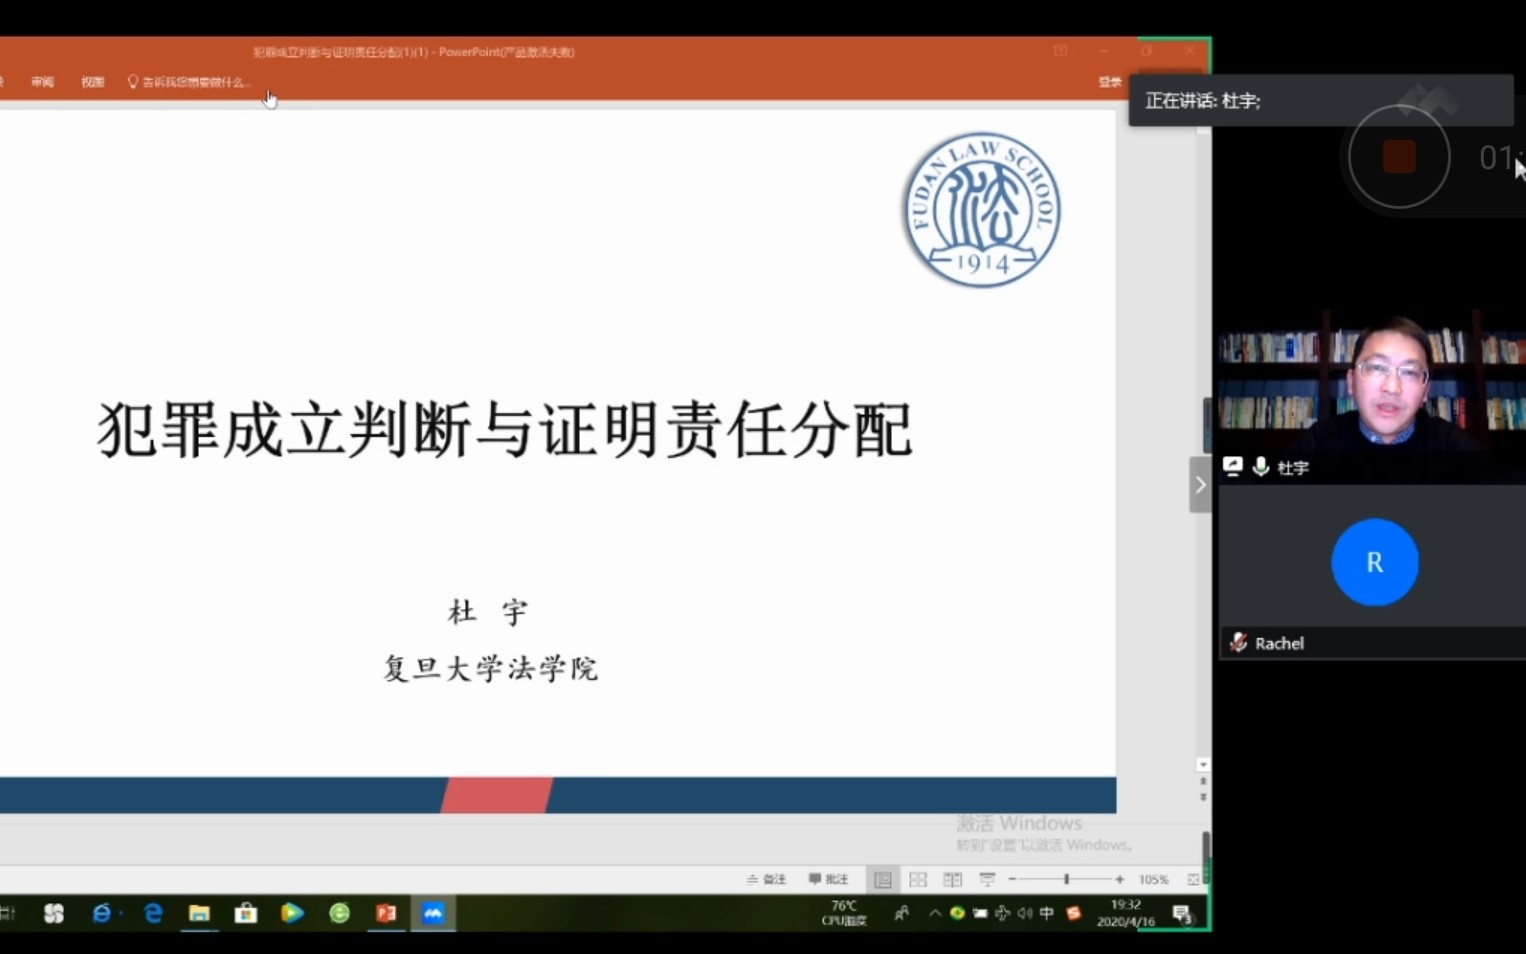The height and width of the screenshot is (954, 1526).
Task: Collapse the participant panel with arrow handle
Action: [x=1200, y=485]
